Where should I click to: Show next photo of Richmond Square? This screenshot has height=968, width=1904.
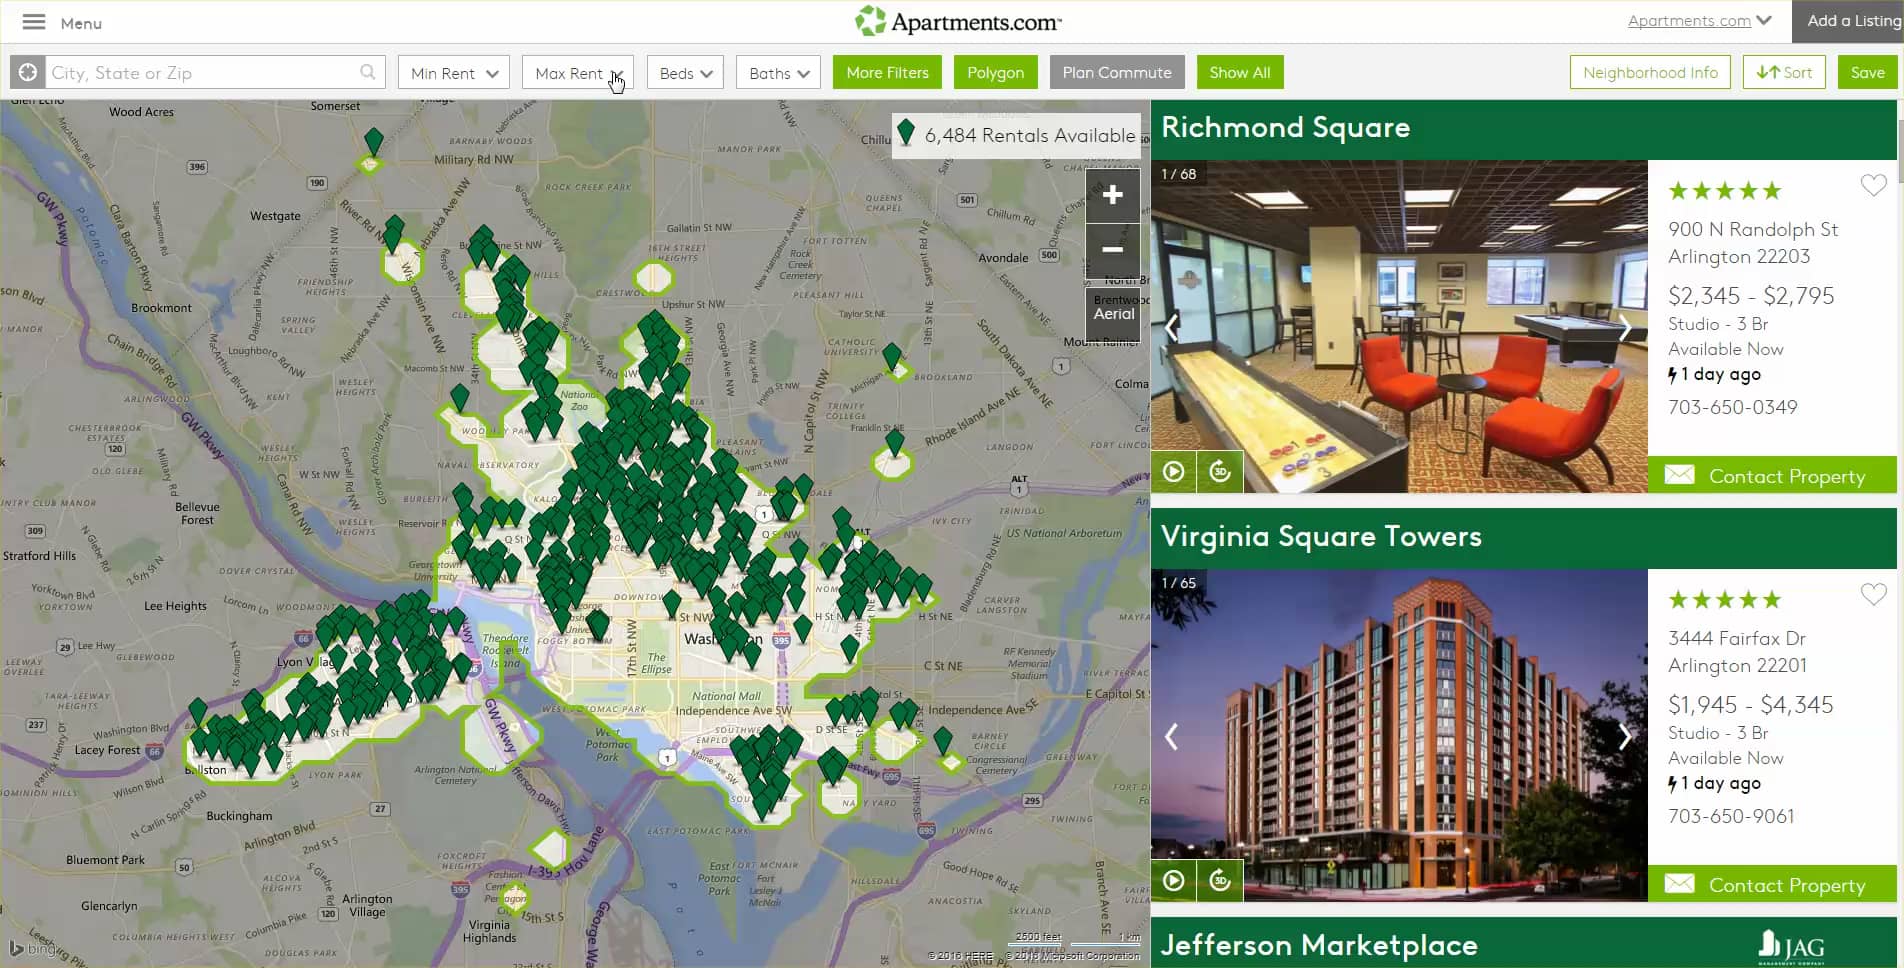pyautogui.click(x=1624, y=327)
